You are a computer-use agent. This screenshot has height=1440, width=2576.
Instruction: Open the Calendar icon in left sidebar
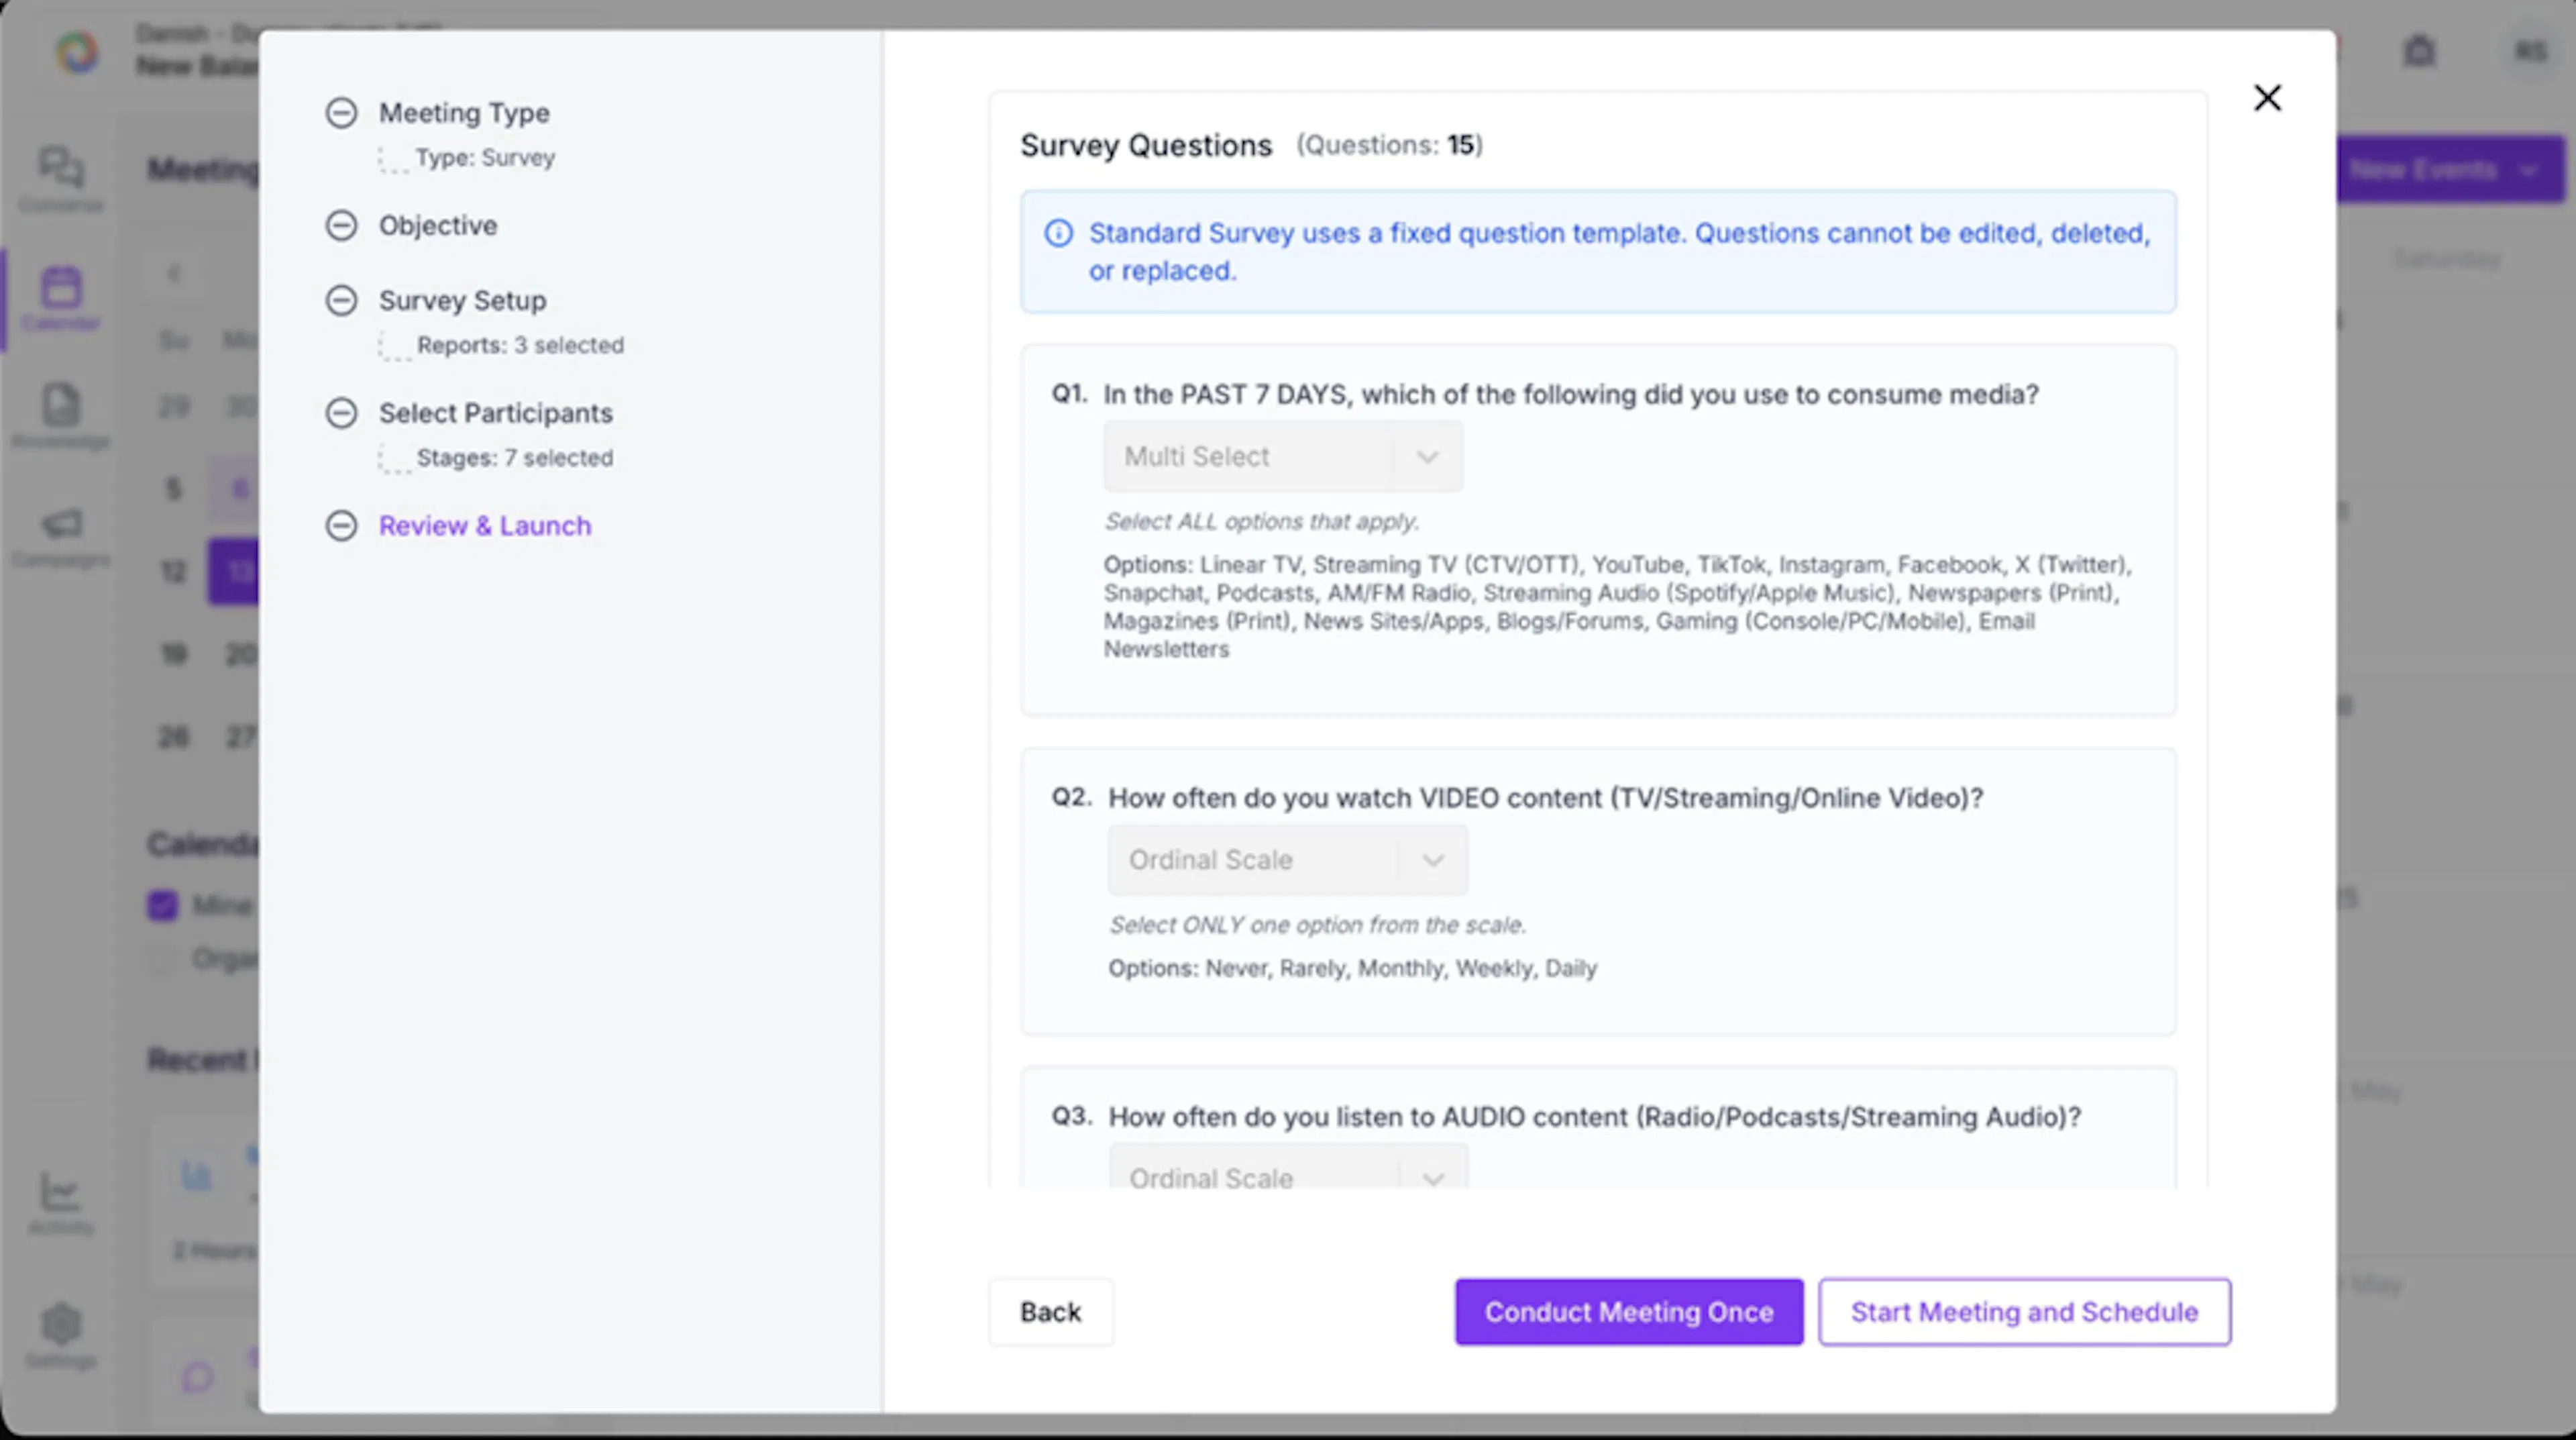click(x=61, y=287)
